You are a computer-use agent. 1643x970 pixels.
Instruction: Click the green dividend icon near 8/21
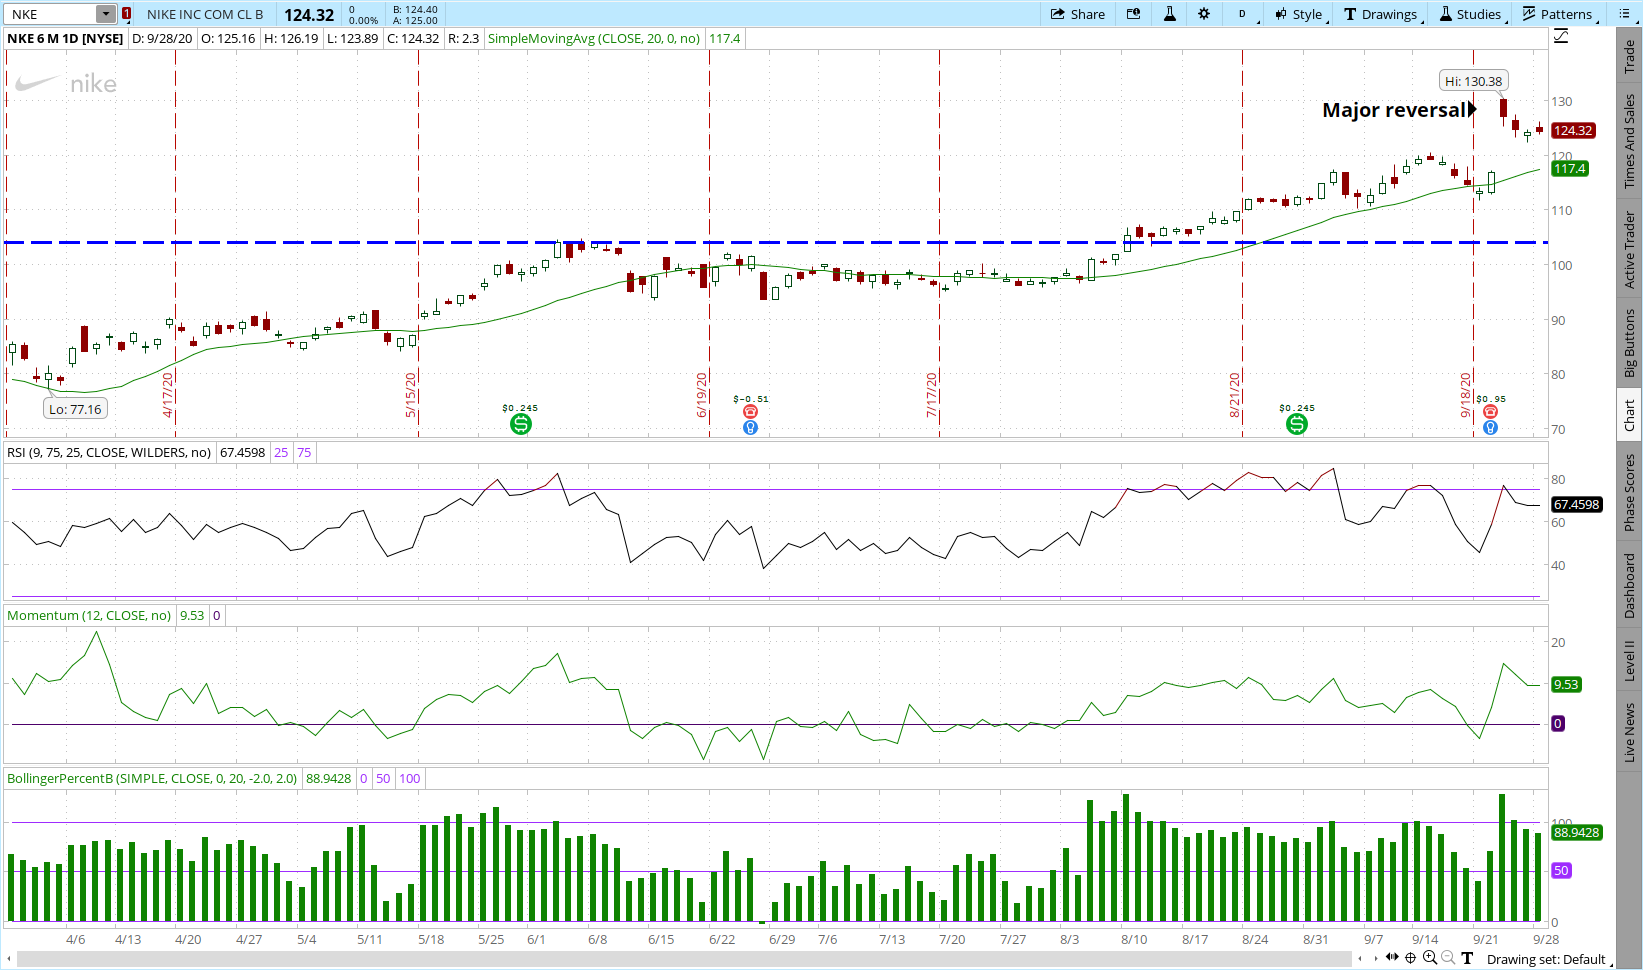click(1296, 424)
